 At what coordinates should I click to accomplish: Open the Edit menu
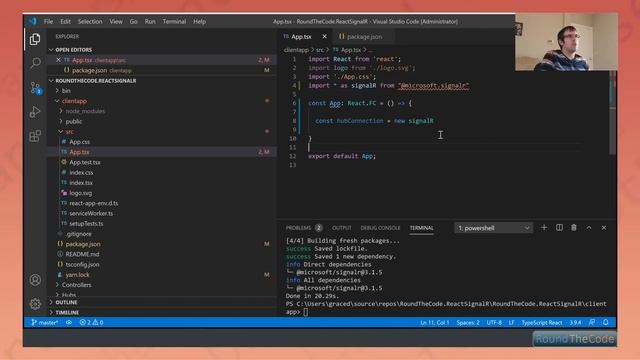(x=65, y=21)
